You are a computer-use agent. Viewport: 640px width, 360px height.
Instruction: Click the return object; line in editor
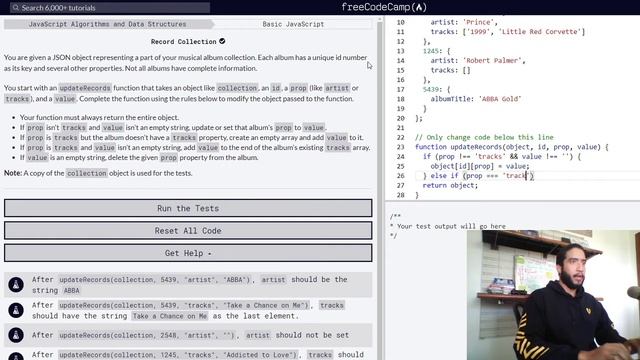[450, 185]
